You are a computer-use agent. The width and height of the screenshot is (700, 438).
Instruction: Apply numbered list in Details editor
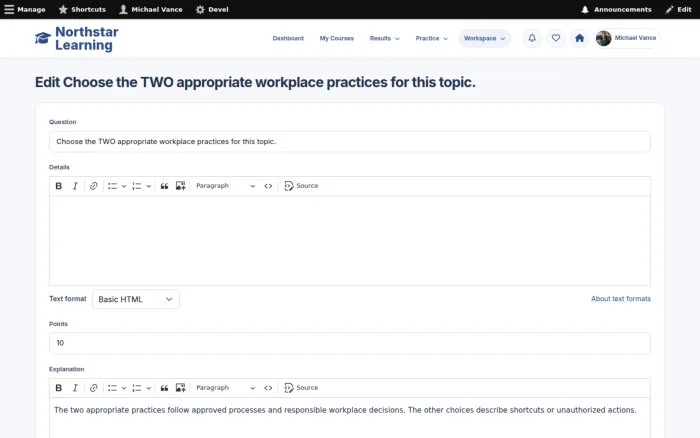pyautogui.click(x=137, y=186)
